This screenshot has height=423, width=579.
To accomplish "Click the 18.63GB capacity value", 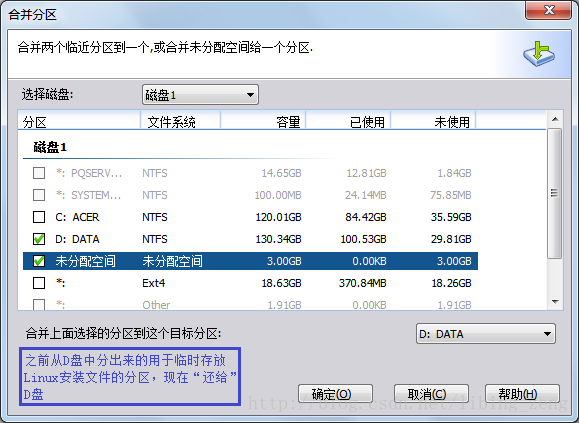I will (x=281, y=283).
